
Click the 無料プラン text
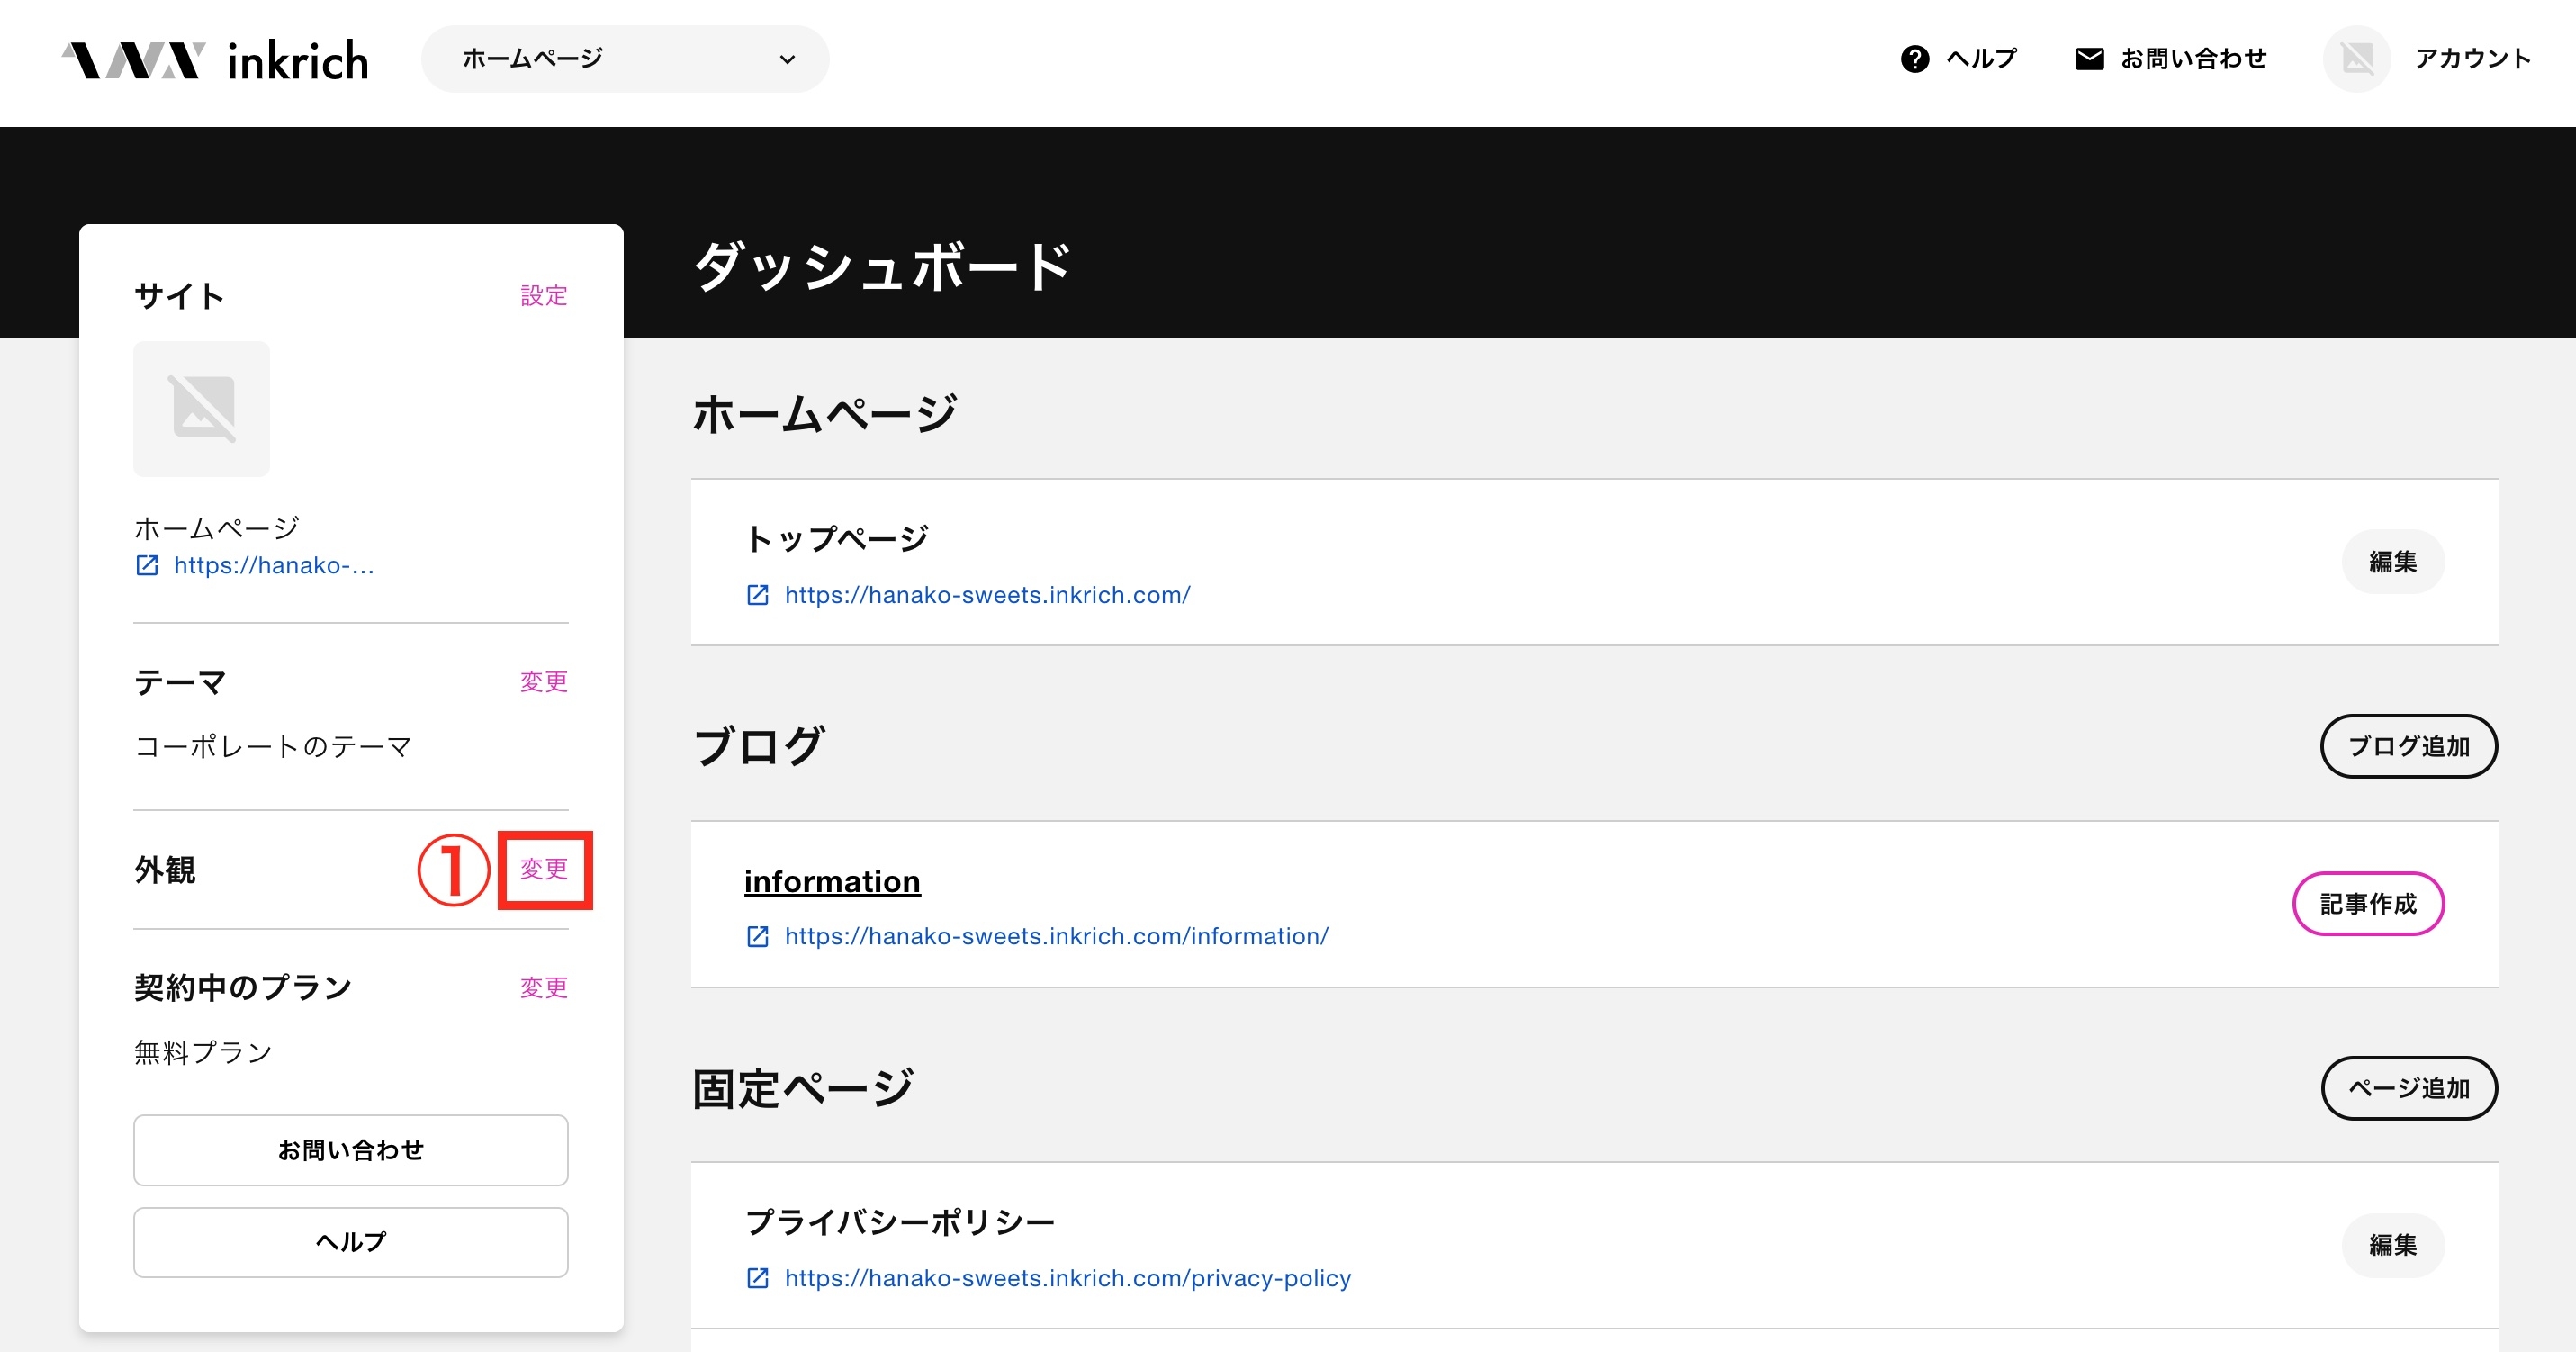pos(203,1052)
